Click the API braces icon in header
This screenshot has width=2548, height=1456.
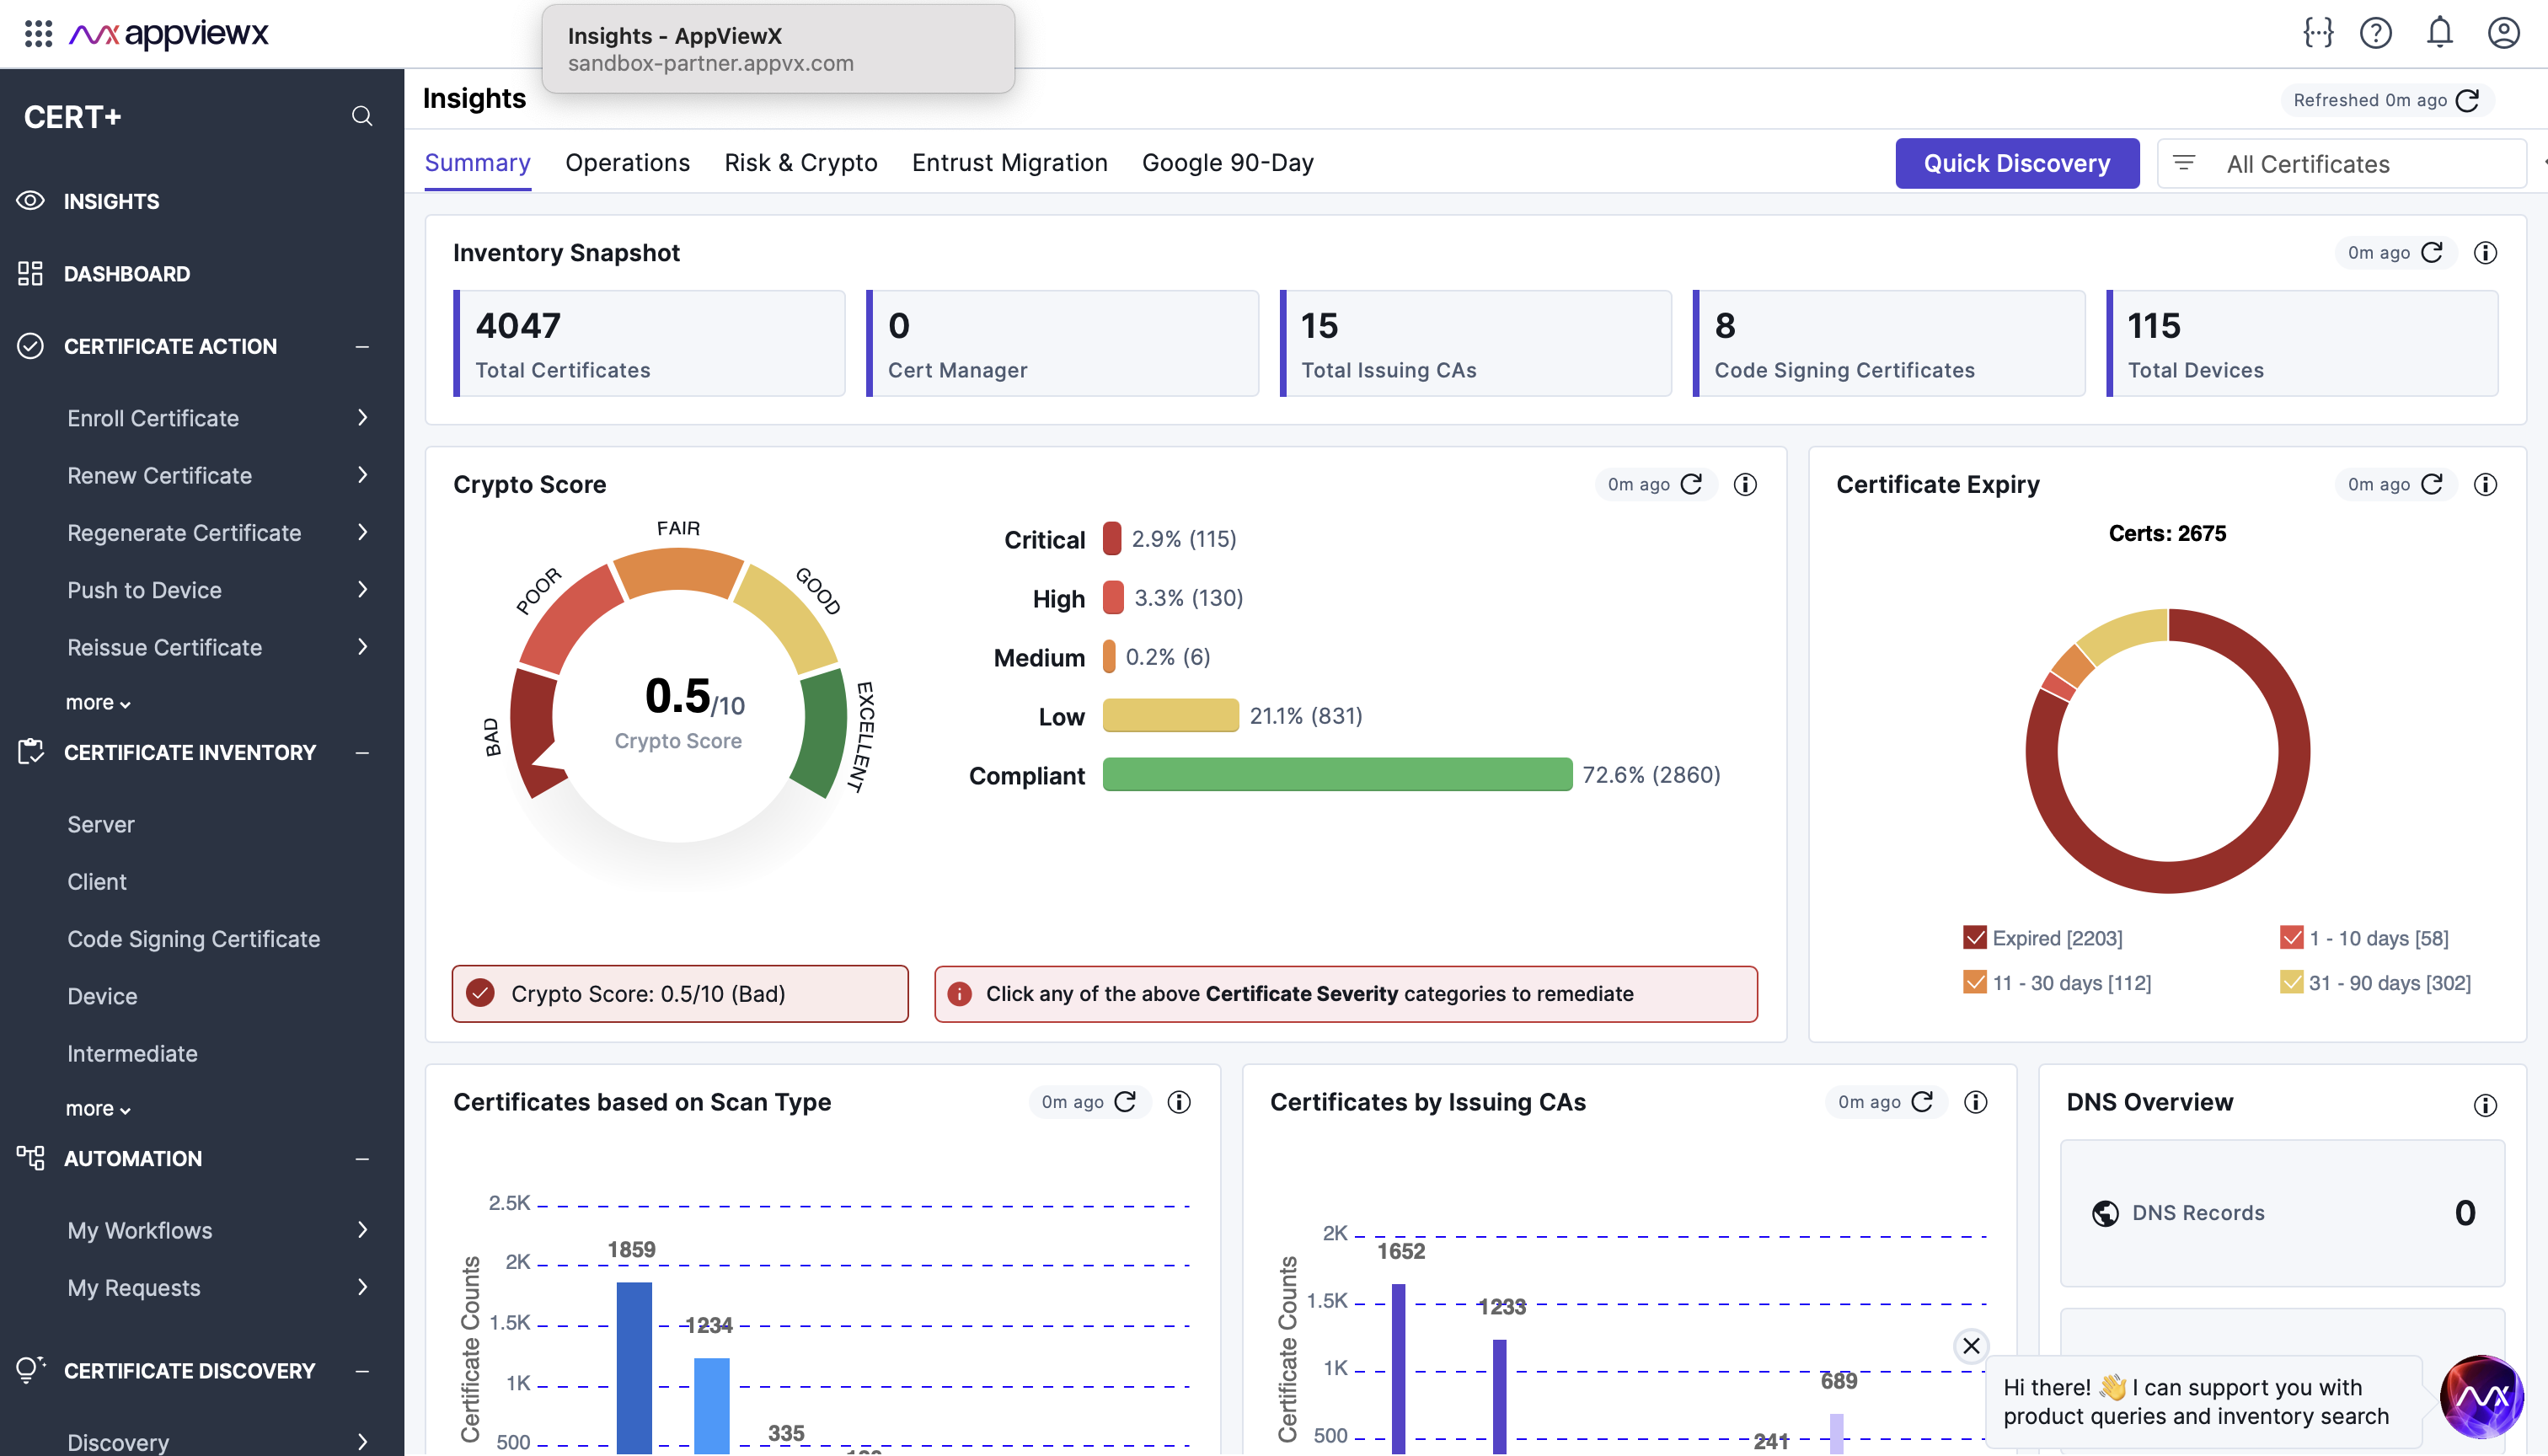(2318, 33)
